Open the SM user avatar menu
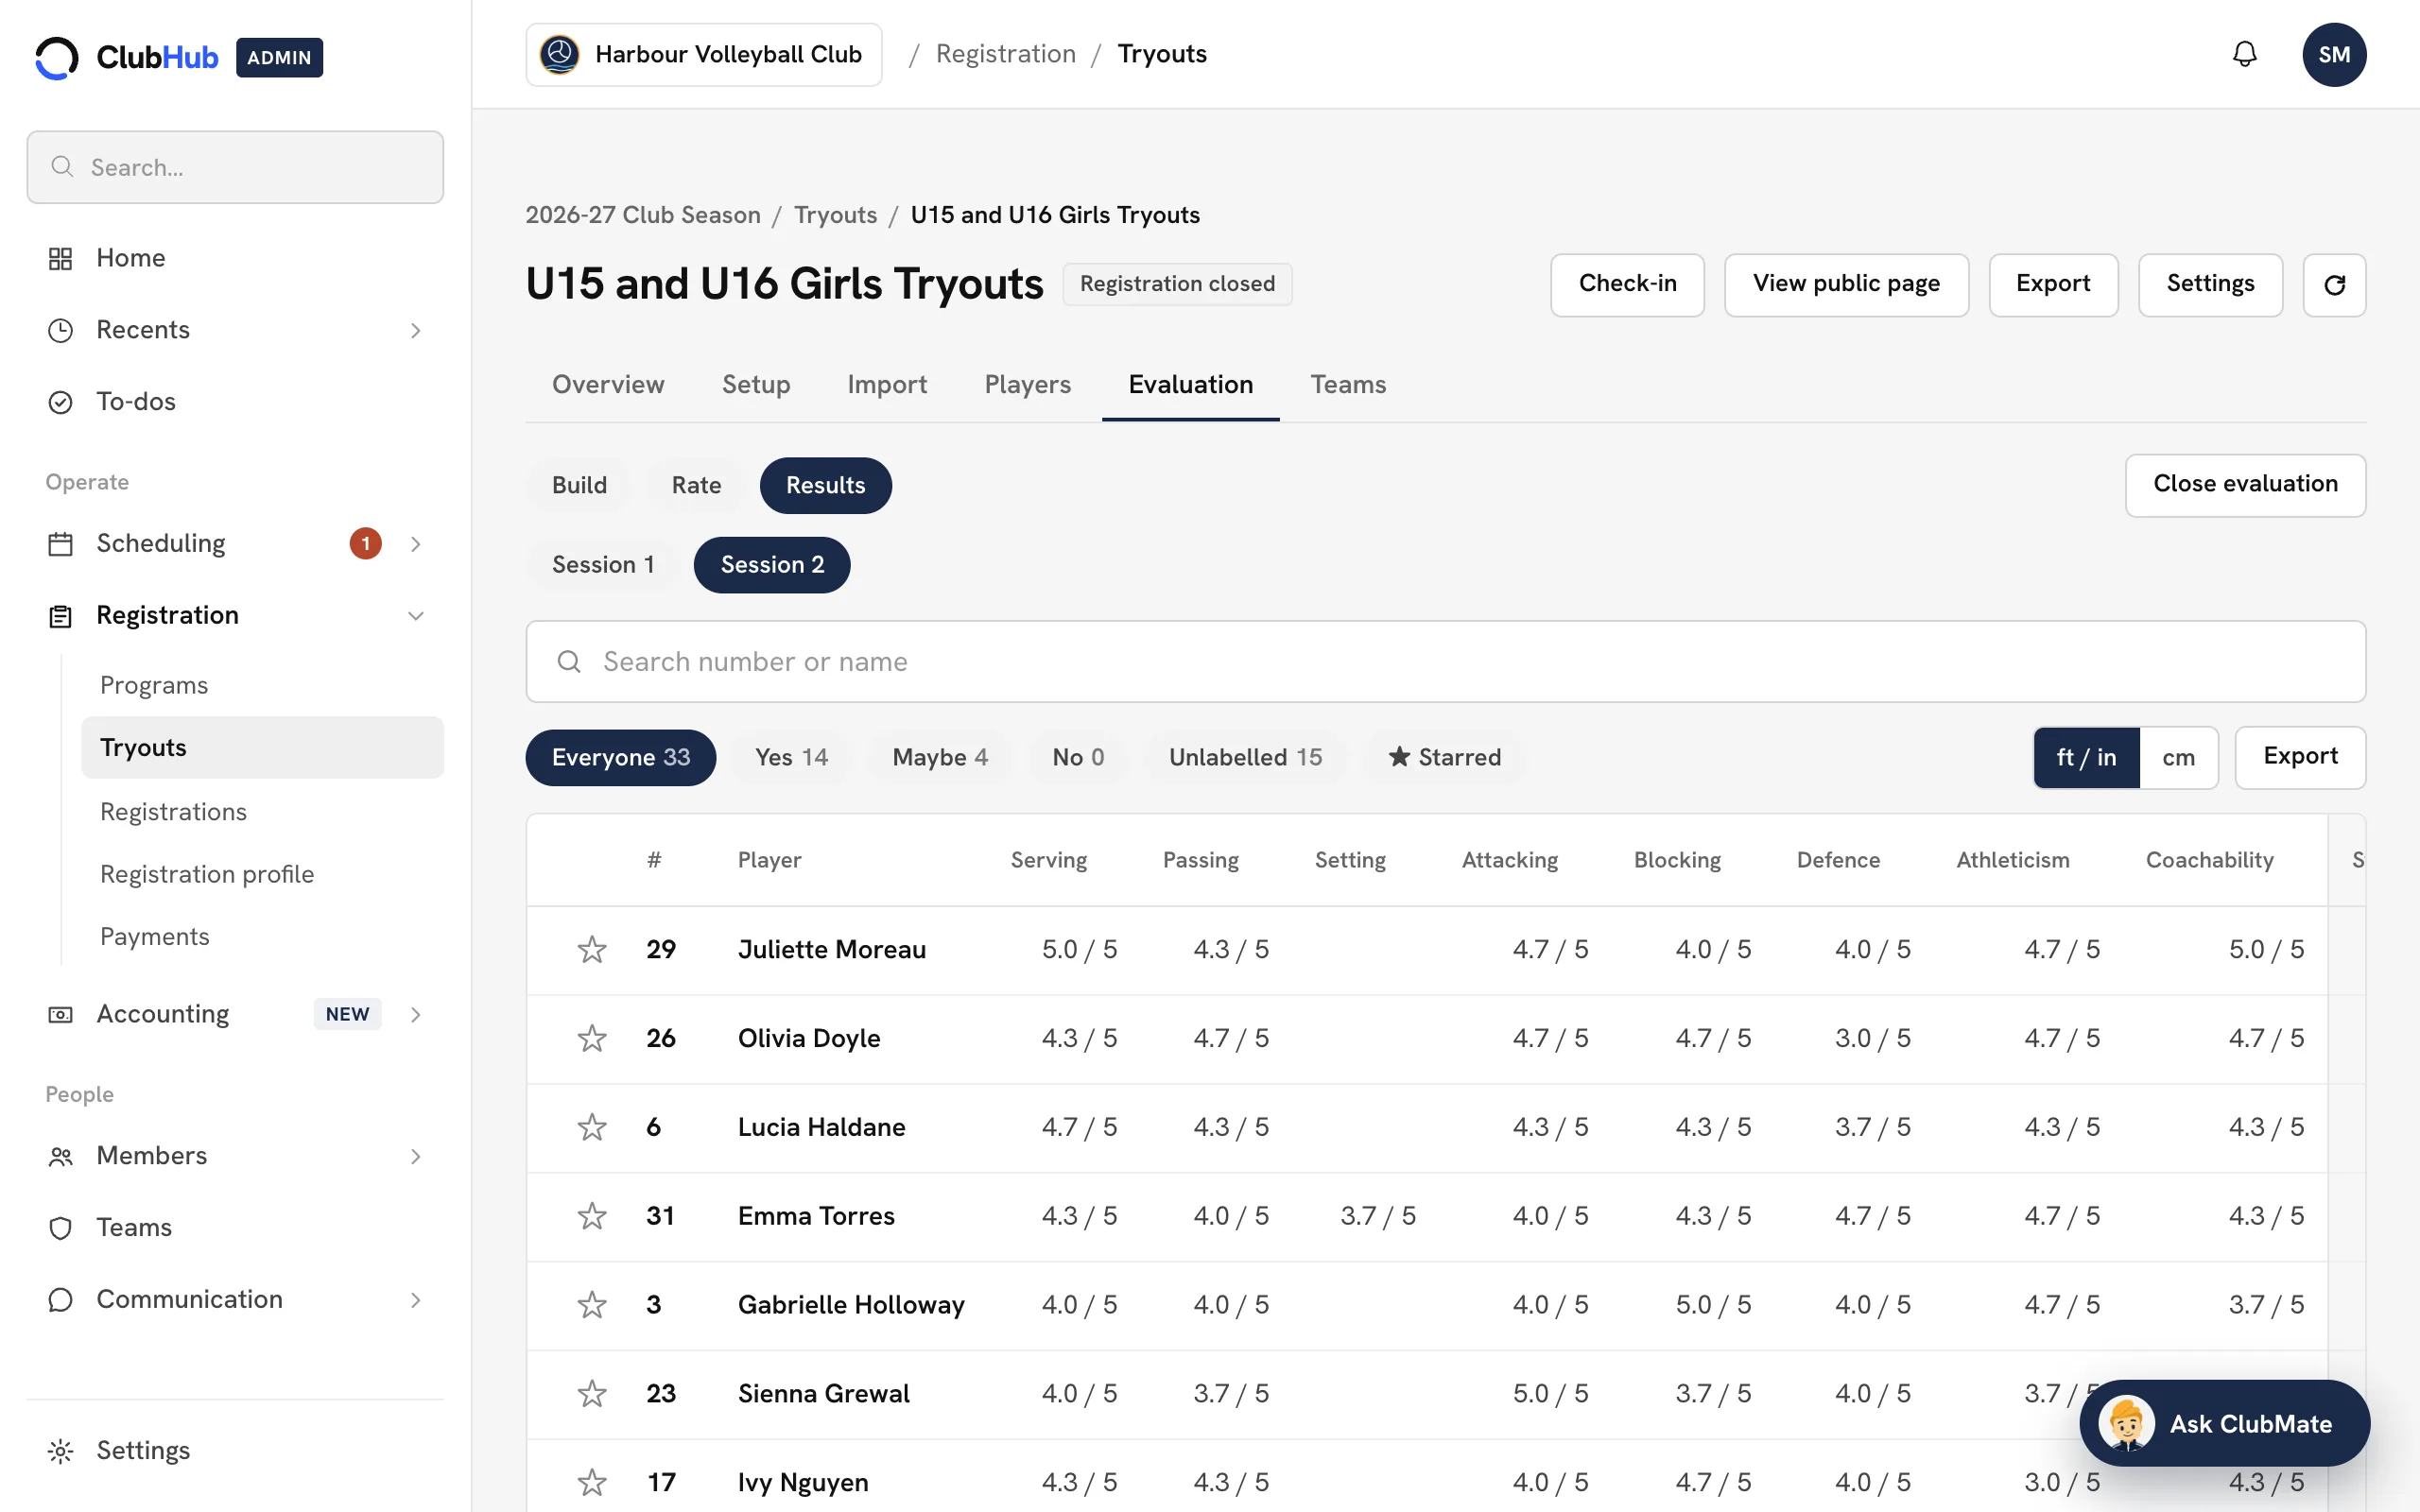The image size is (2420, 1512). pyautogui.click(x=2334, y=54)
